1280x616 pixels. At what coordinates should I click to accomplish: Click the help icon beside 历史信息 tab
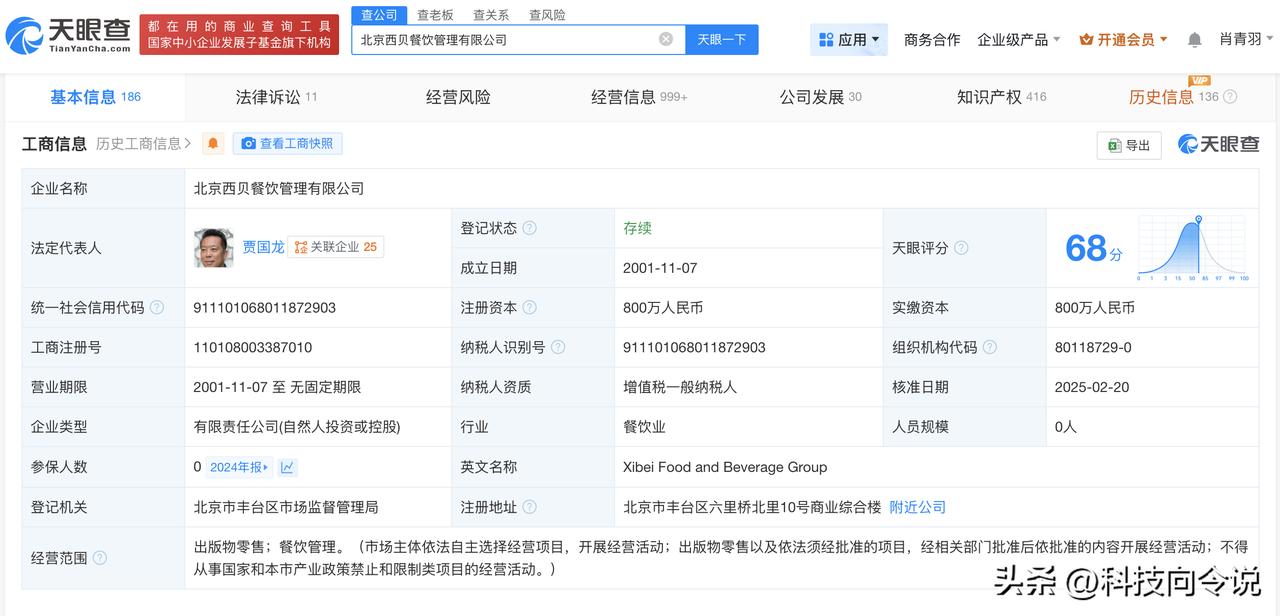pos(1230,97)
